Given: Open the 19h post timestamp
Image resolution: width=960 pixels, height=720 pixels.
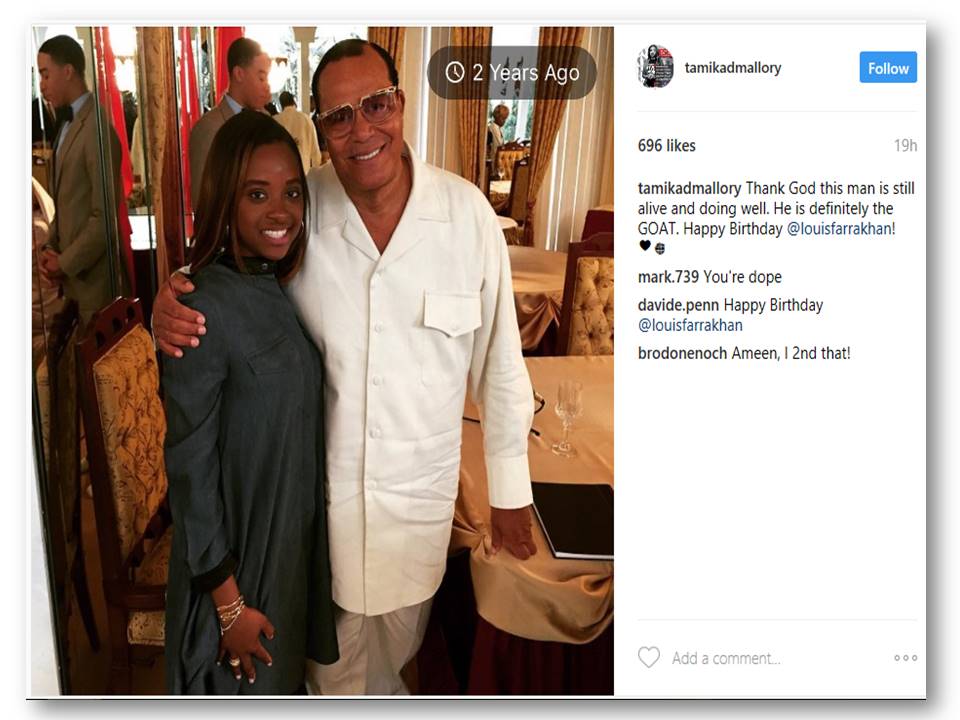Looking at the screenshot, I should click(x=905, y=146).
